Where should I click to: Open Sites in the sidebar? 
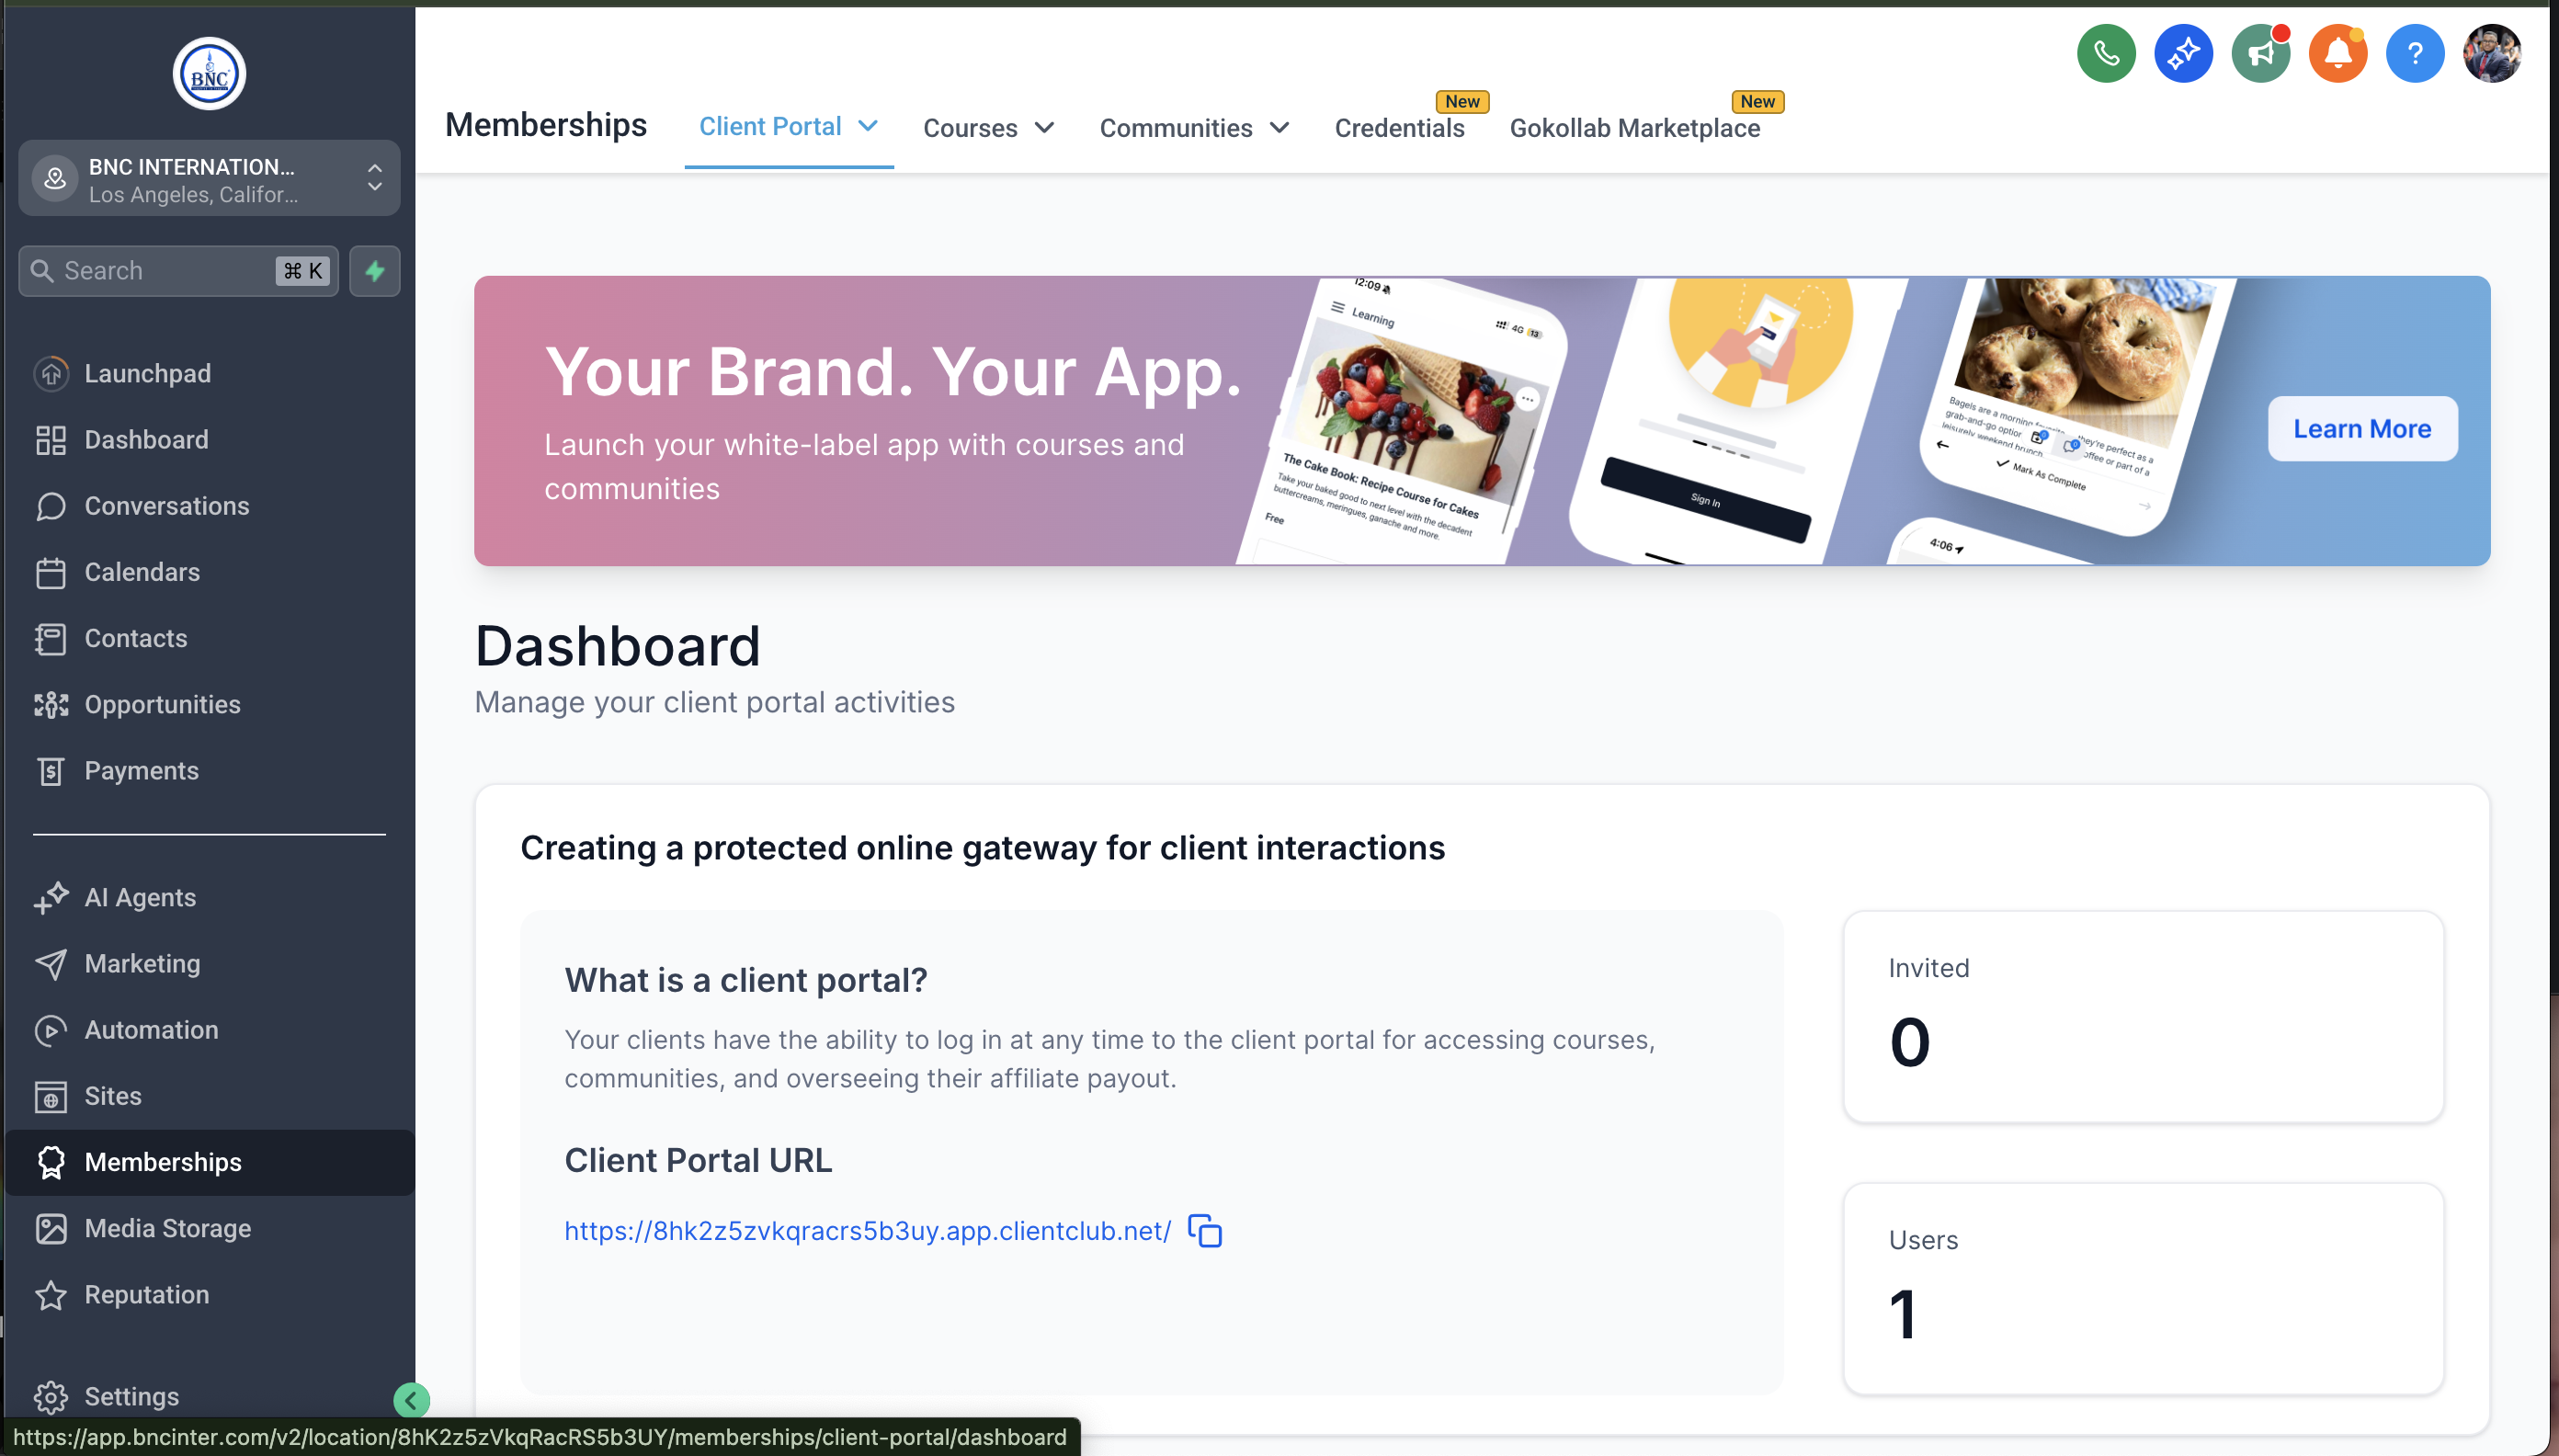[x=209, y=1096]
